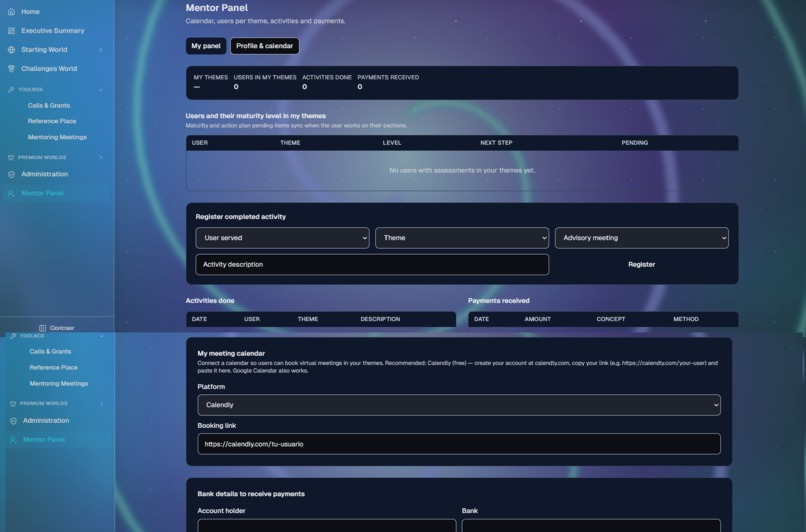This screenshot has height=532, width=806.
Task: Click the Register button
Action: pos(642,264)
